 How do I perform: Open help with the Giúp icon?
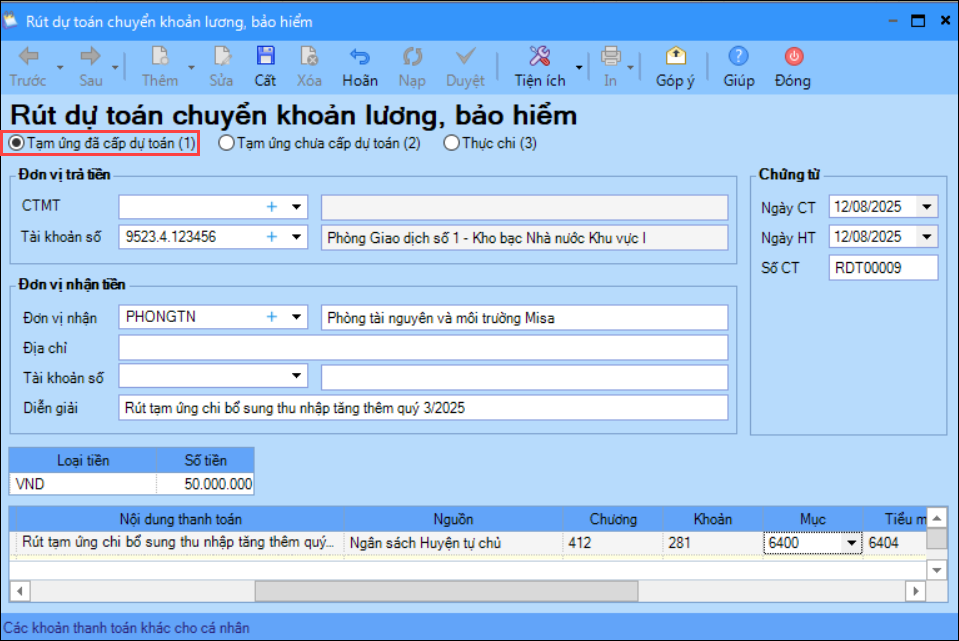[x=738, y=56]
